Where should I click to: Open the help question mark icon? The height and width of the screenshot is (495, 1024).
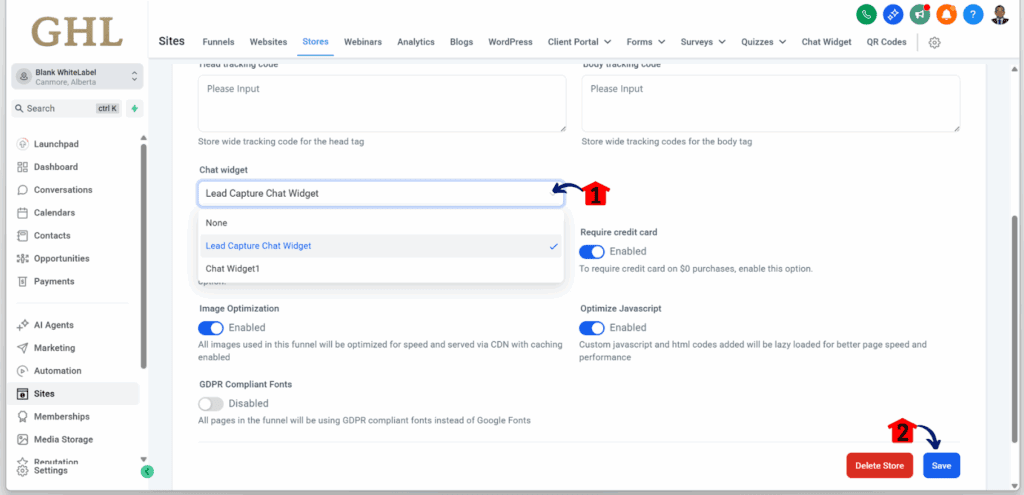click(x=973, y=14)
